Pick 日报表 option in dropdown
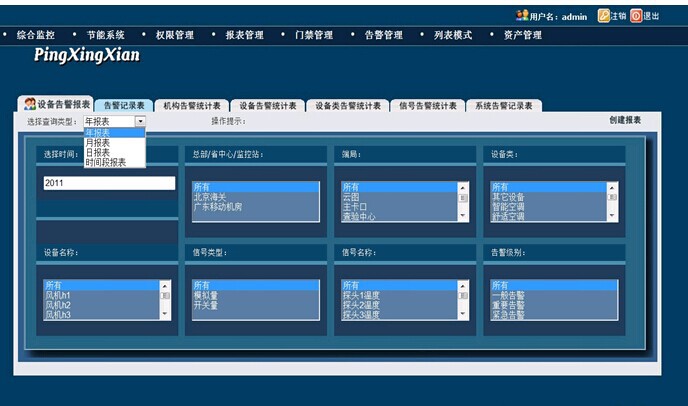This screenshot has width=688, height=406. point(98,152)
